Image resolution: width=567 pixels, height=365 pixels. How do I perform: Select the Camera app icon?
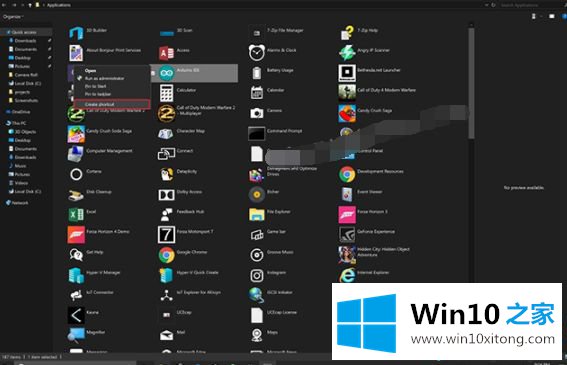click(x=257, y=113)
